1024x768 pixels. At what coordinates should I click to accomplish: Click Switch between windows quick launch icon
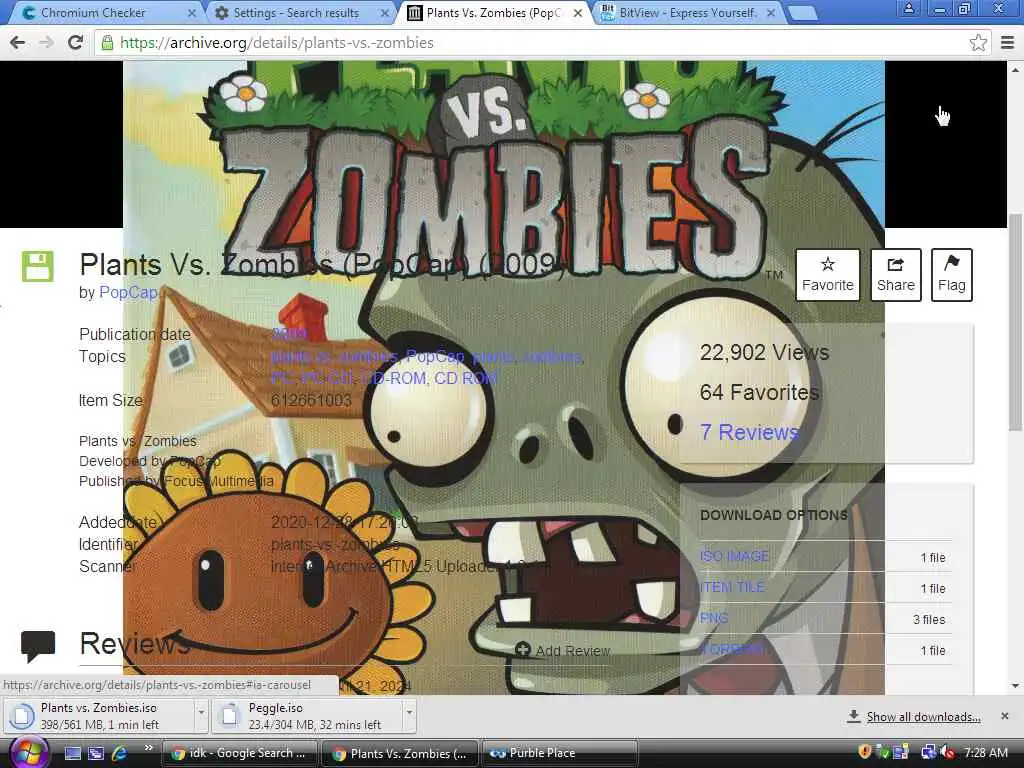point(96,753)
